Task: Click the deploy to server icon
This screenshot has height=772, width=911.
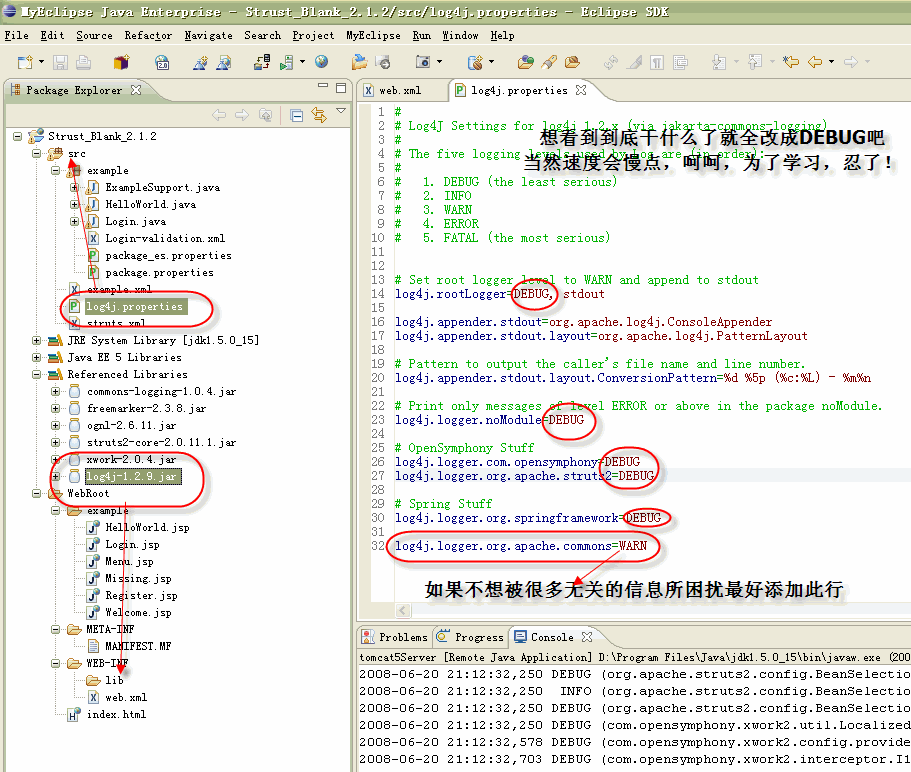Action: (x=261, y=62)
